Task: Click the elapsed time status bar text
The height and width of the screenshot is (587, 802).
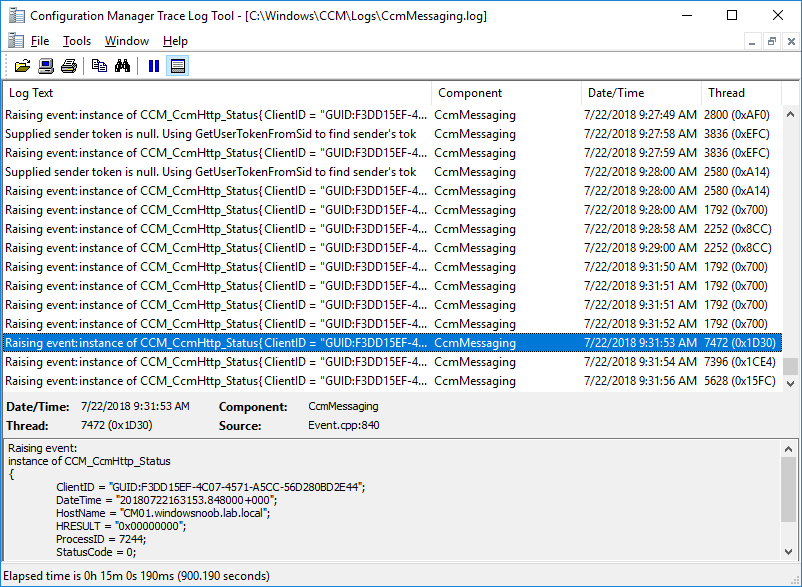Action: [137, 576]
